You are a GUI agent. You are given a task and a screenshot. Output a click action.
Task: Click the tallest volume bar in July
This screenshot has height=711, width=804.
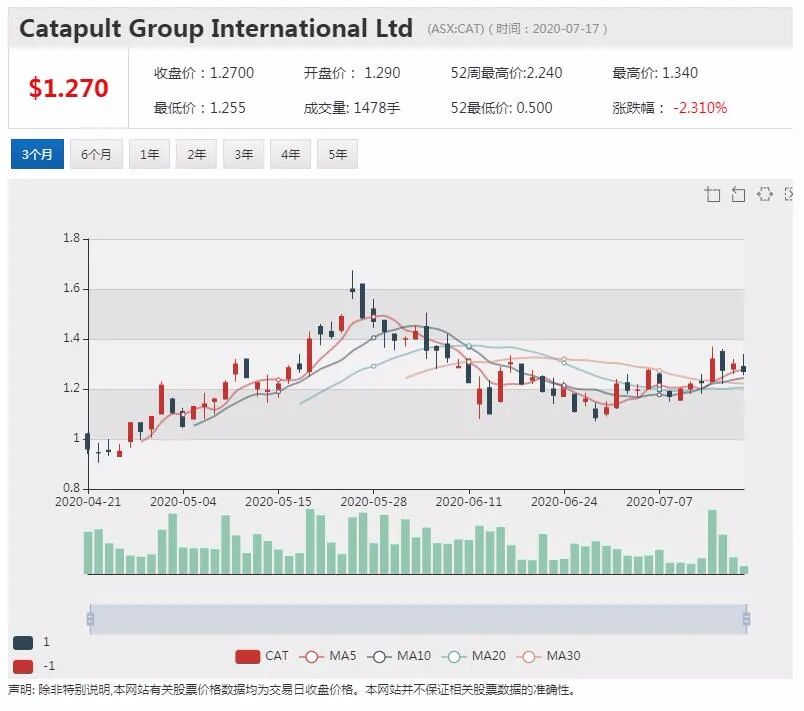(712, 541)
